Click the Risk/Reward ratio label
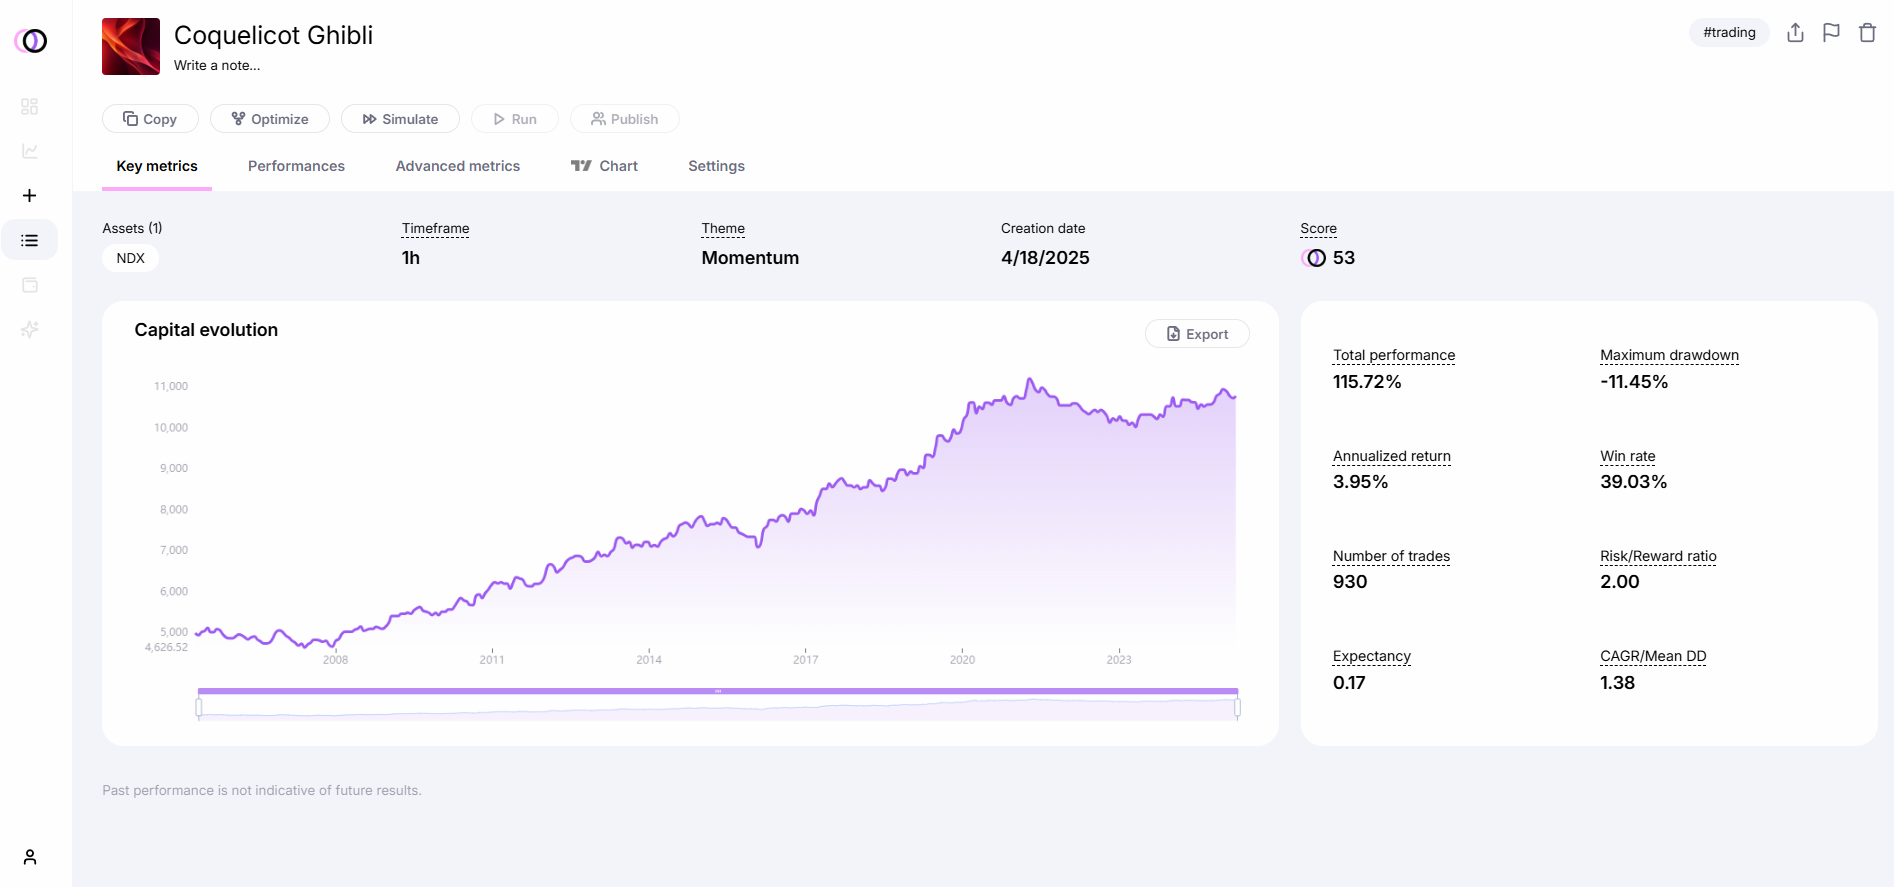Screen dimensions: 1894x887 coord(1658,556)
